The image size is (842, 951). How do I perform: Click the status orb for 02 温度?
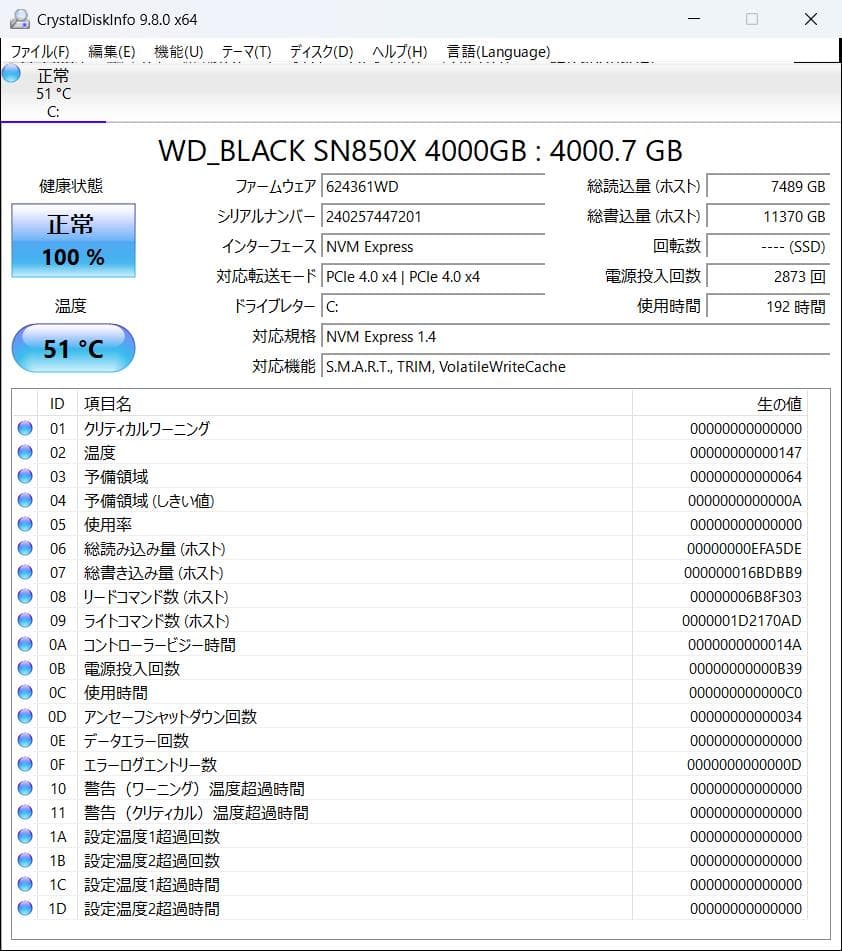tap(25, 452)
